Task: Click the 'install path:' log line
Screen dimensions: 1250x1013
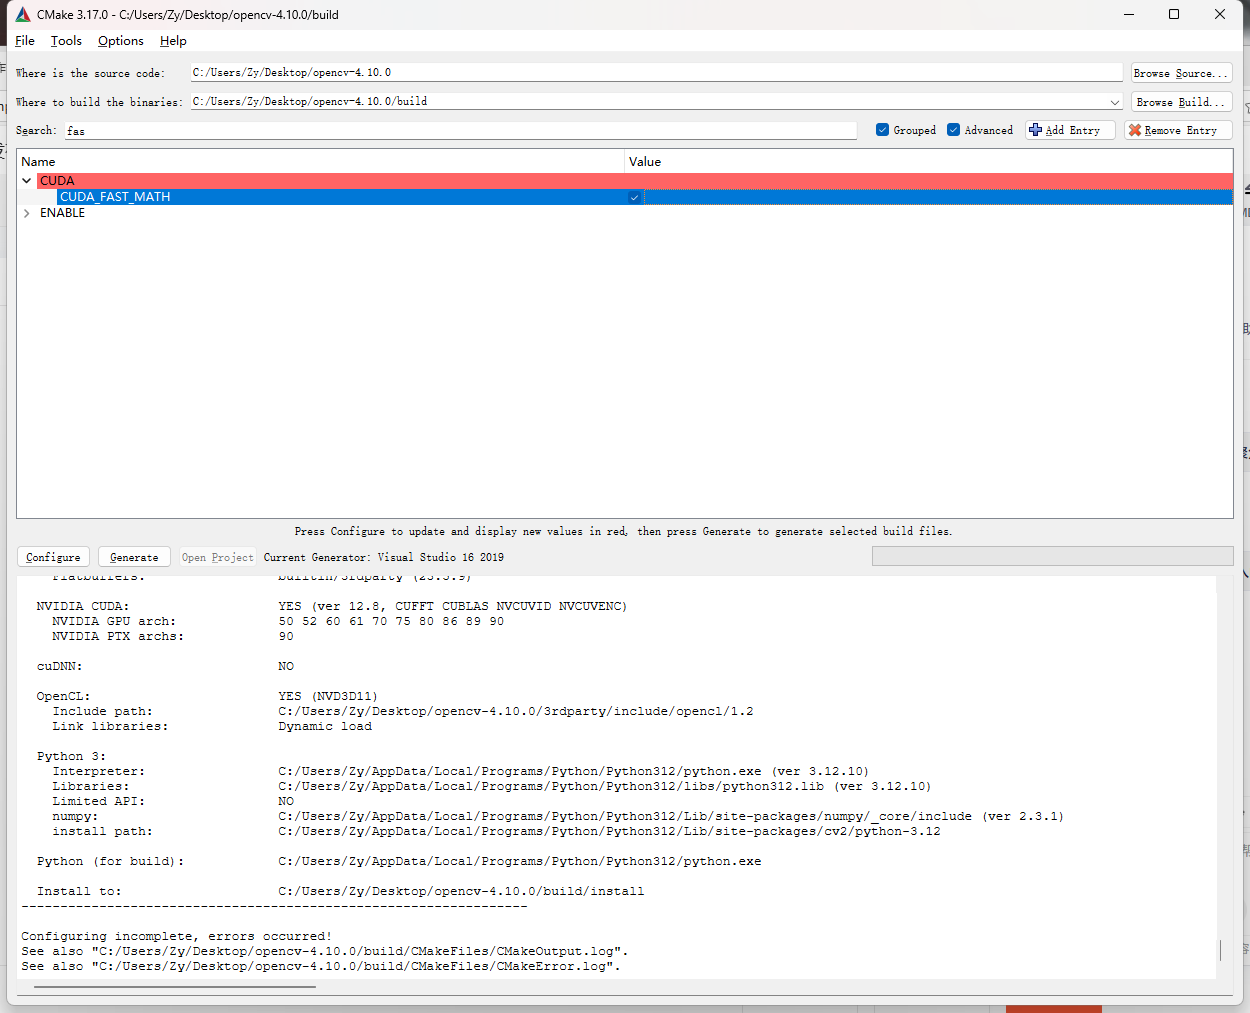Action: [x=497, y=831]
